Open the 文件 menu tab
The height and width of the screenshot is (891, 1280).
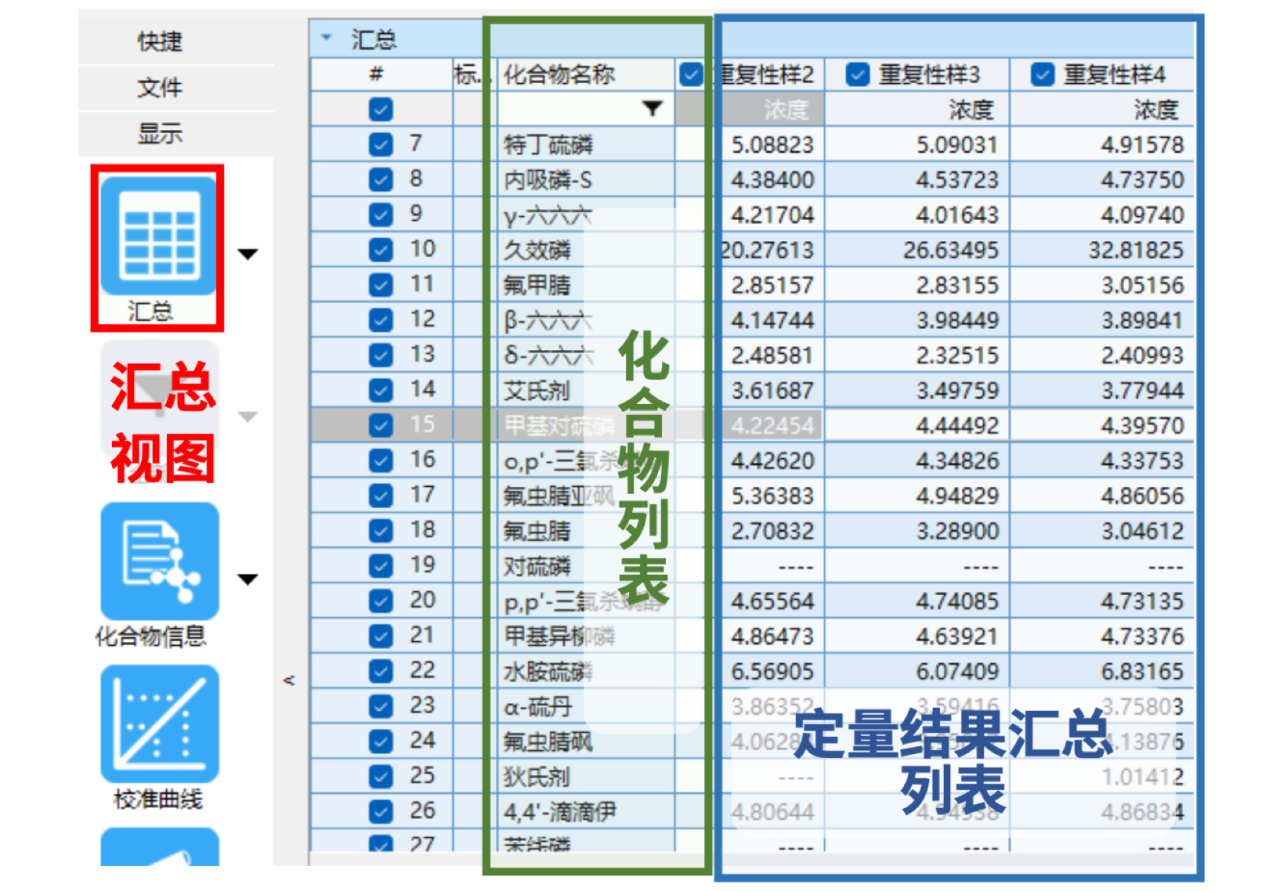160,88
